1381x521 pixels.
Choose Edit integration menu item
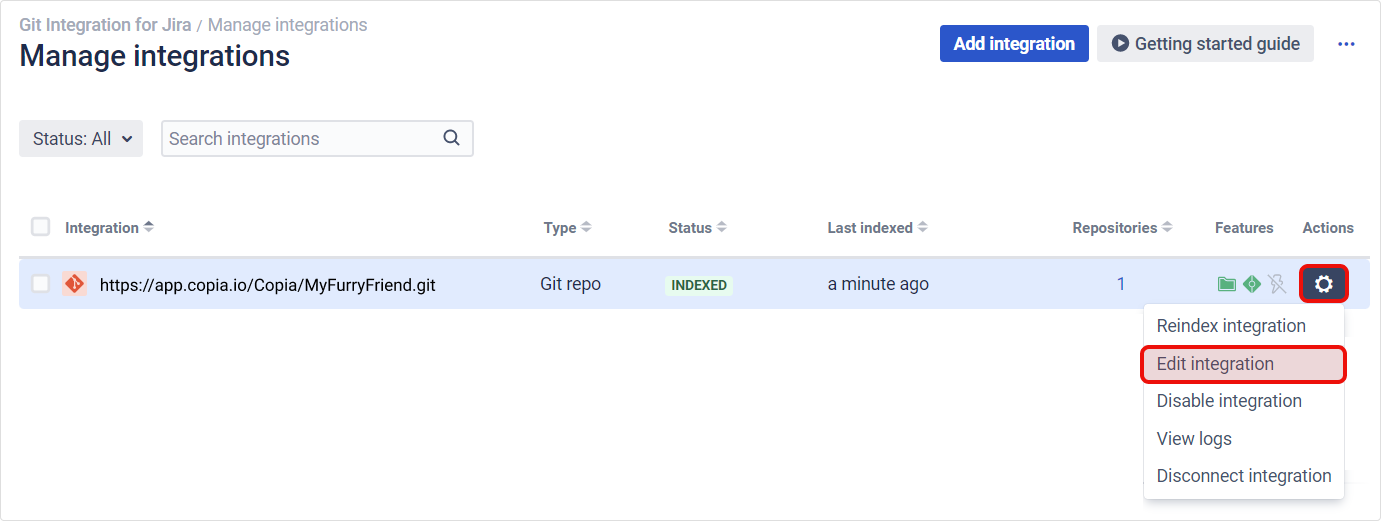click(1244, 364)
